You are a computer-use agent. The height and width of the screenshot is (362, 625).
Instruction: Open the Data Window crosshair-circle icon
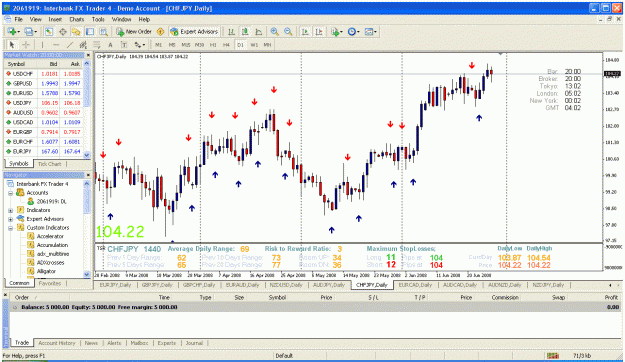pyautogui.click(x=63, y=31)
